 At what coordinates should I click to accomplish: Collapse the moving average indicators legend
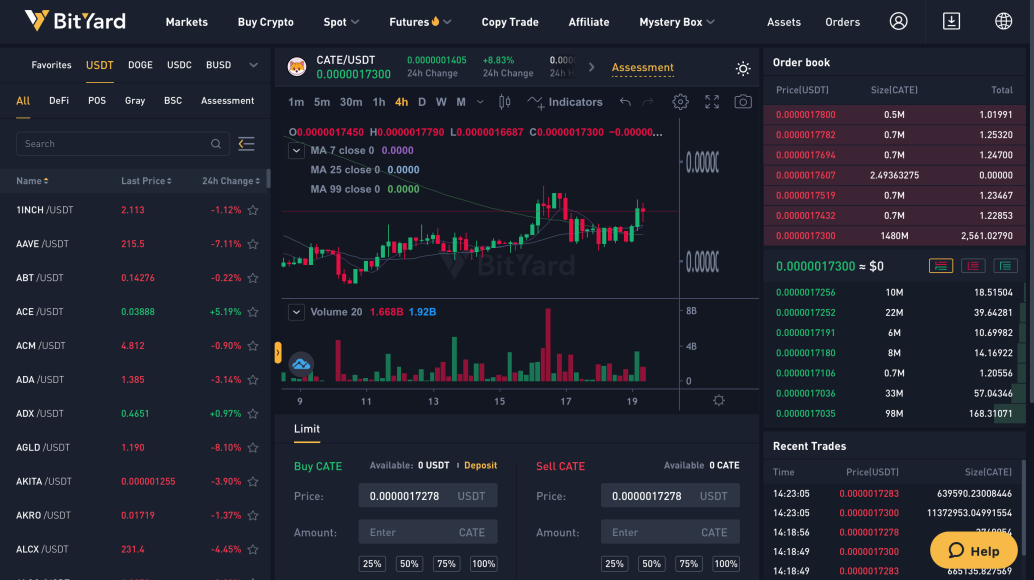click(x=296, y=150)
